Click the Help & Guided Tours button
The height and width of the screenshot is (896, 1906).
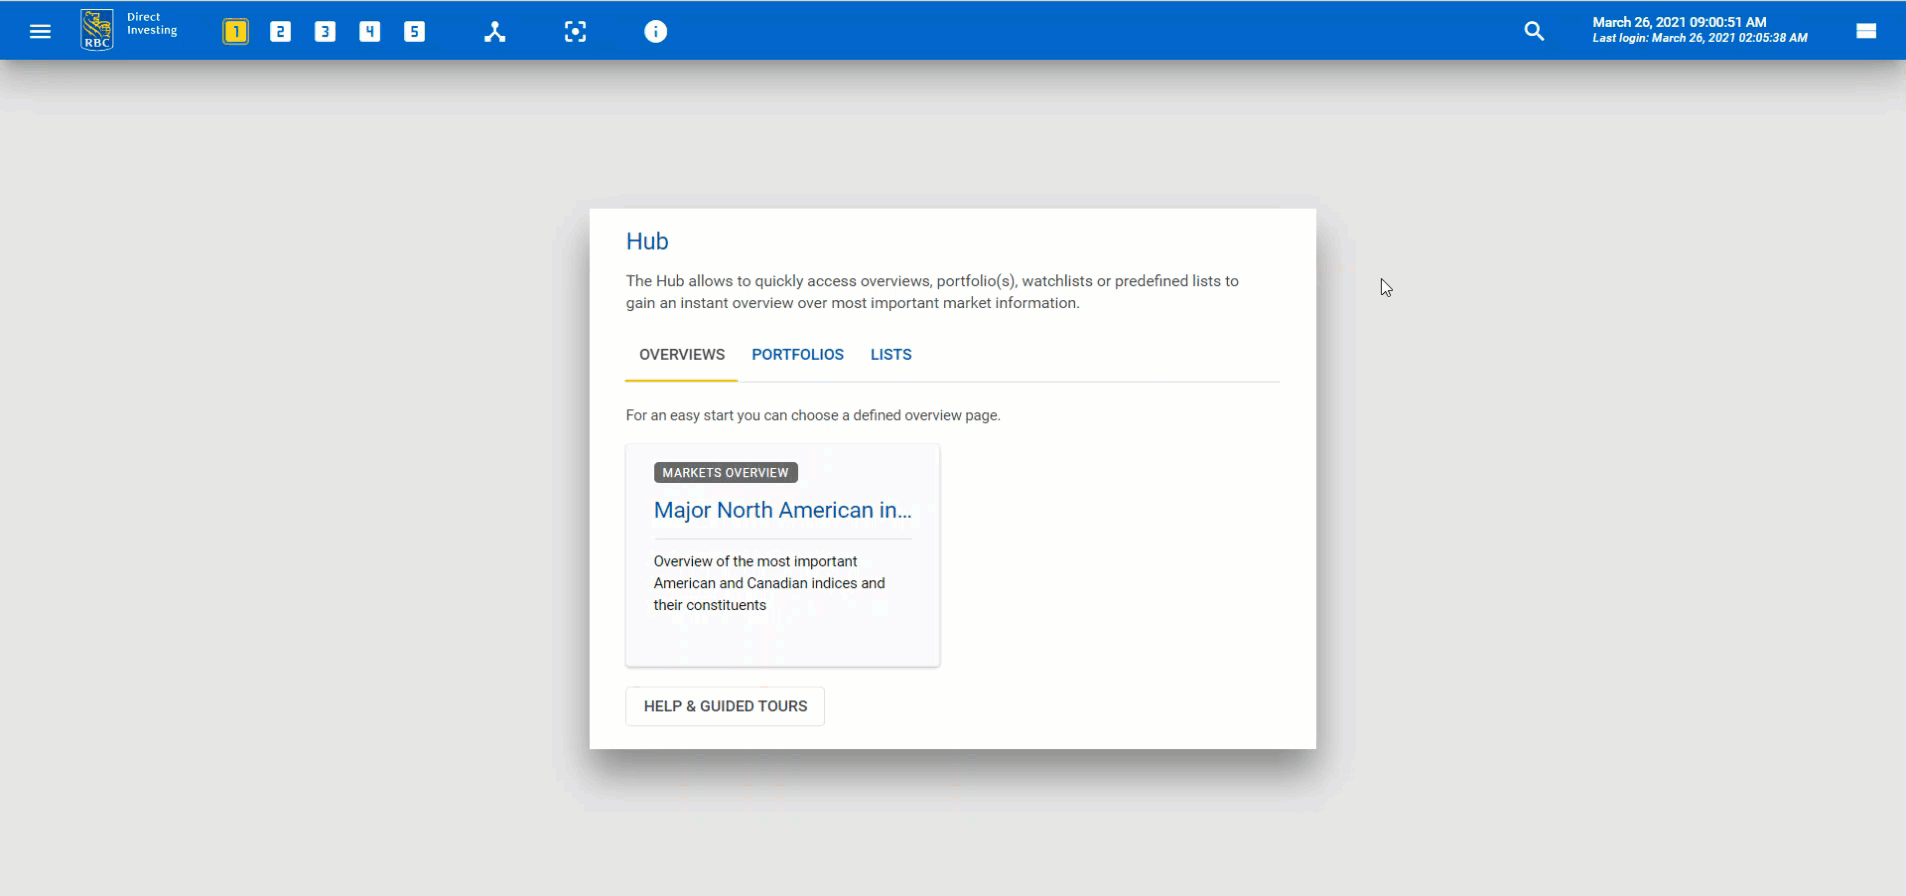[x=725, y=706]
